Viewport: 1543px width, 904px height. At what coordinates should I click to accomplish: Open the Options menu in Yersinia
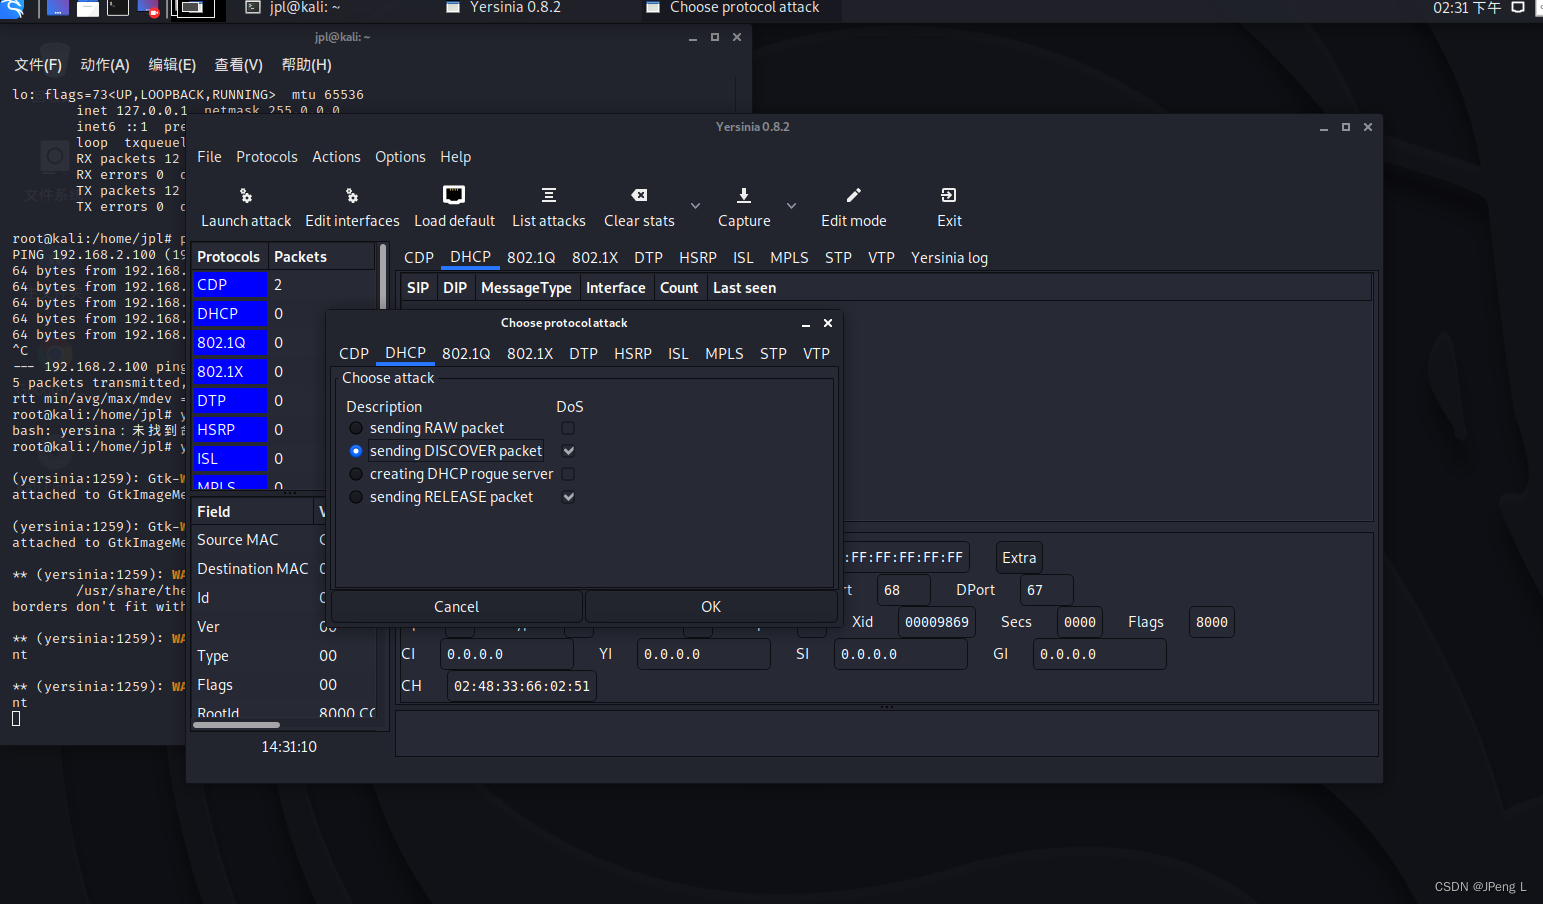tap(400, 157)
